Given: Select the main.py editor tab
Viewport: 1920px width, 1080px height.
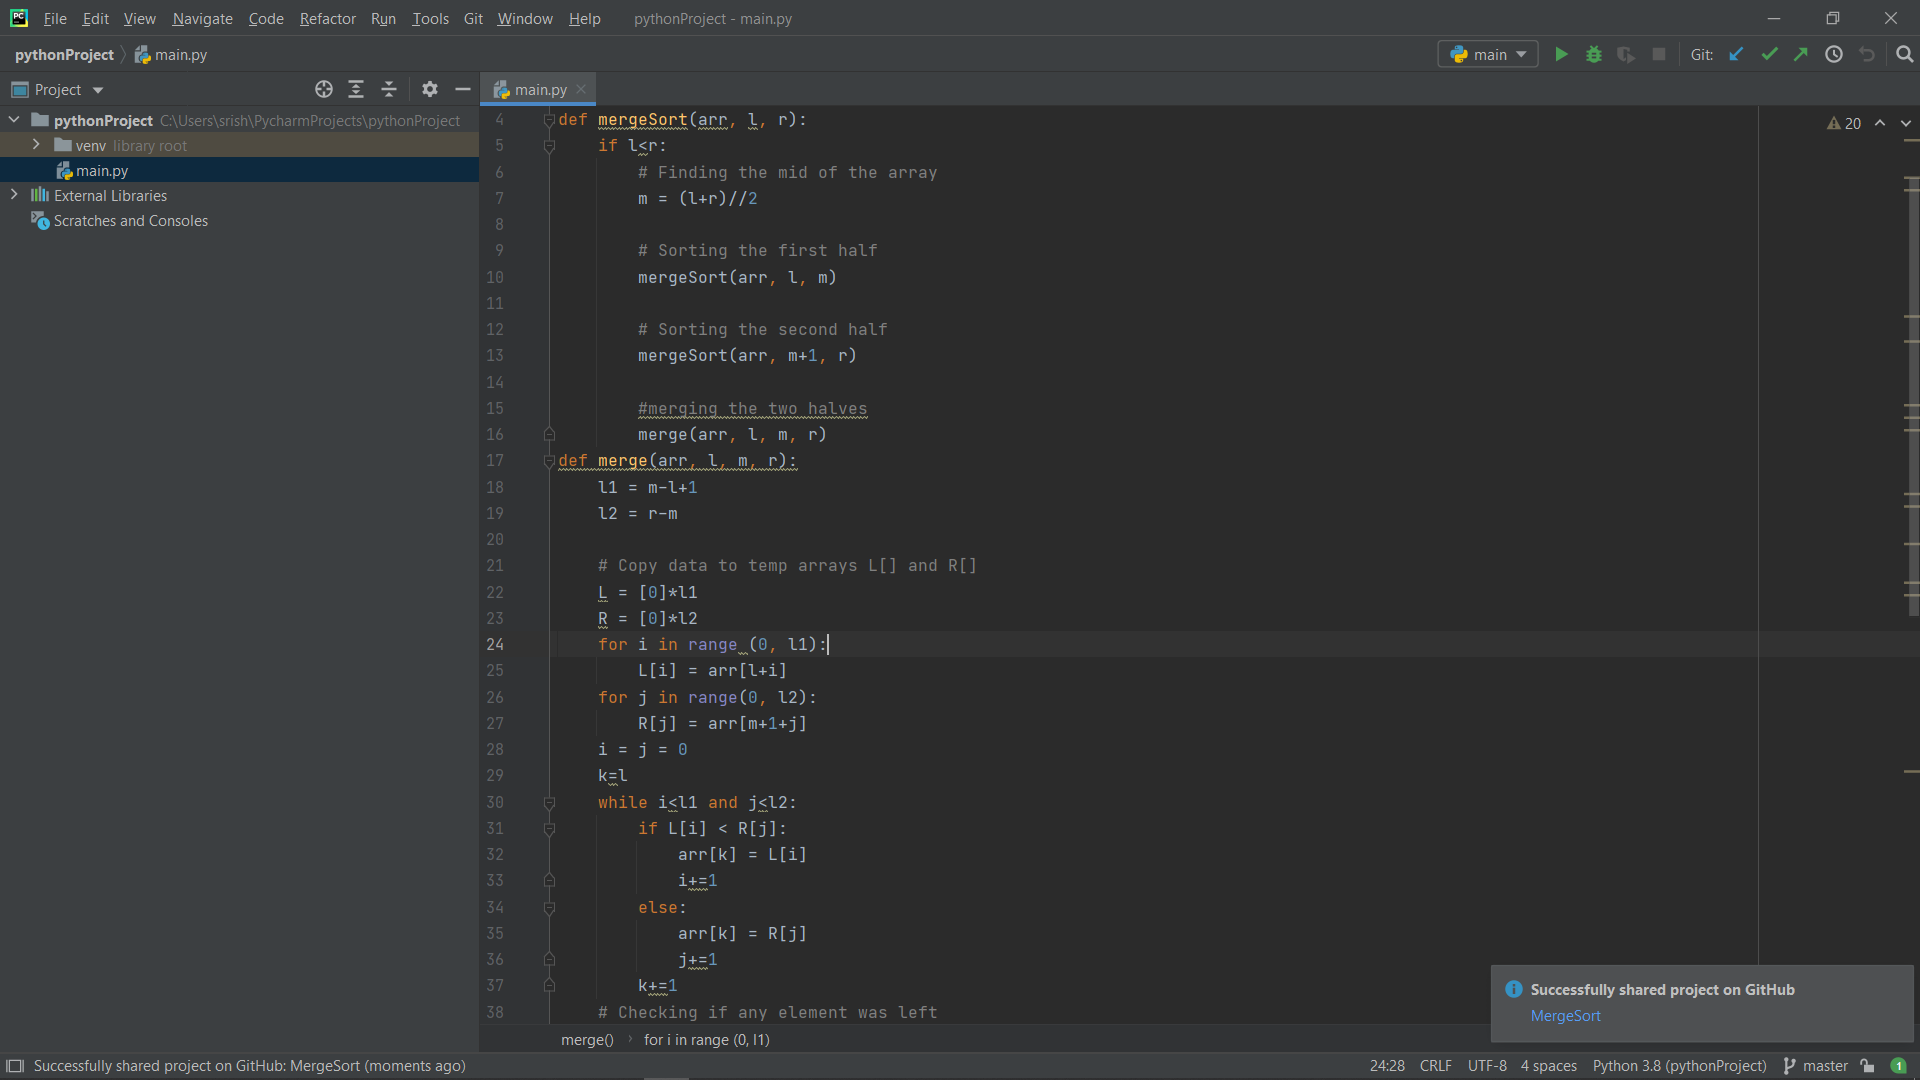Looking at the screenshot, I should coord(540,90).
